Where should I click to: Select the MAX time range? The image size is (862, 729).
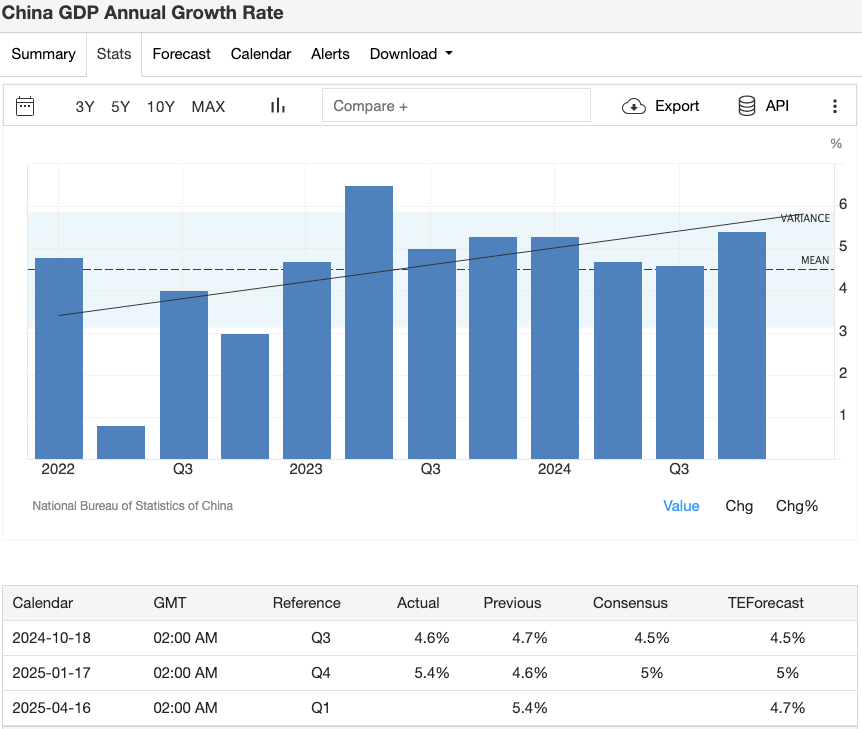(208, 106)
